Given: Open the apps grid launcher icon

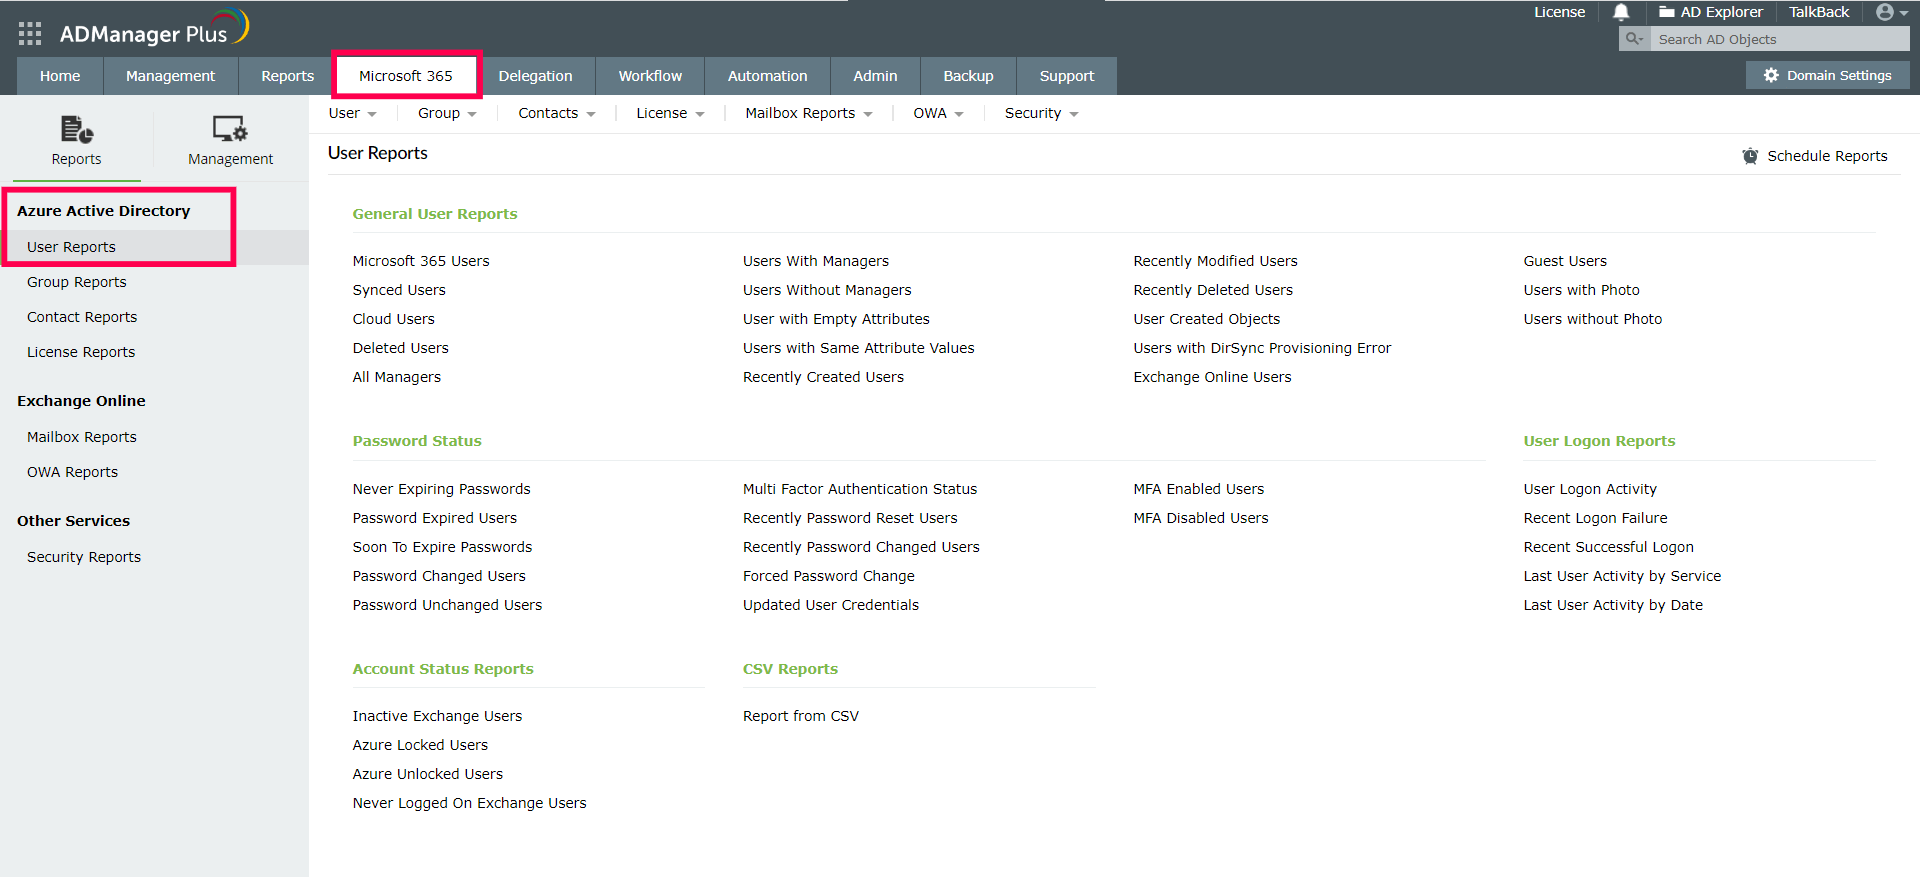Looking at the screenshot, I should (x=30, y=34).
